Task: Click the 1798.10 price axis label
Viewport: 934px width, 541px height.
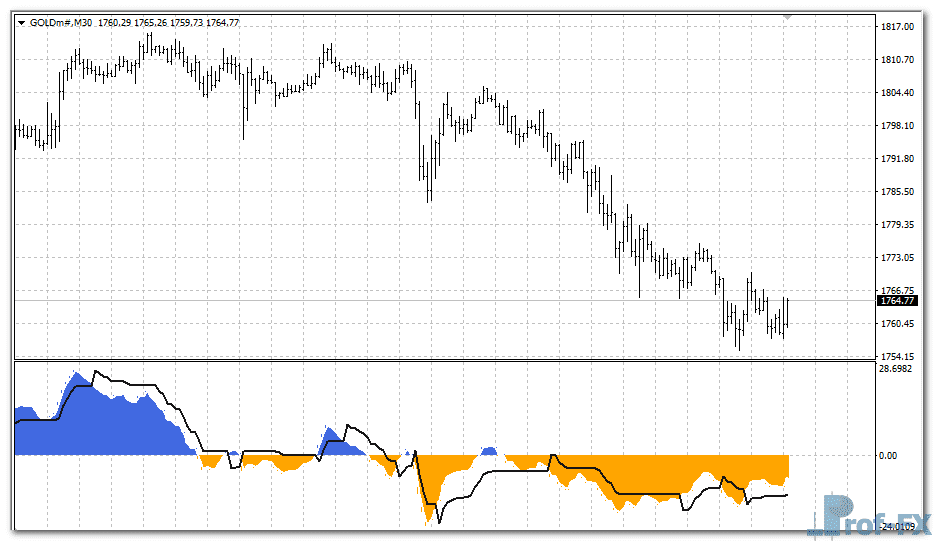Action: (895, 126)
